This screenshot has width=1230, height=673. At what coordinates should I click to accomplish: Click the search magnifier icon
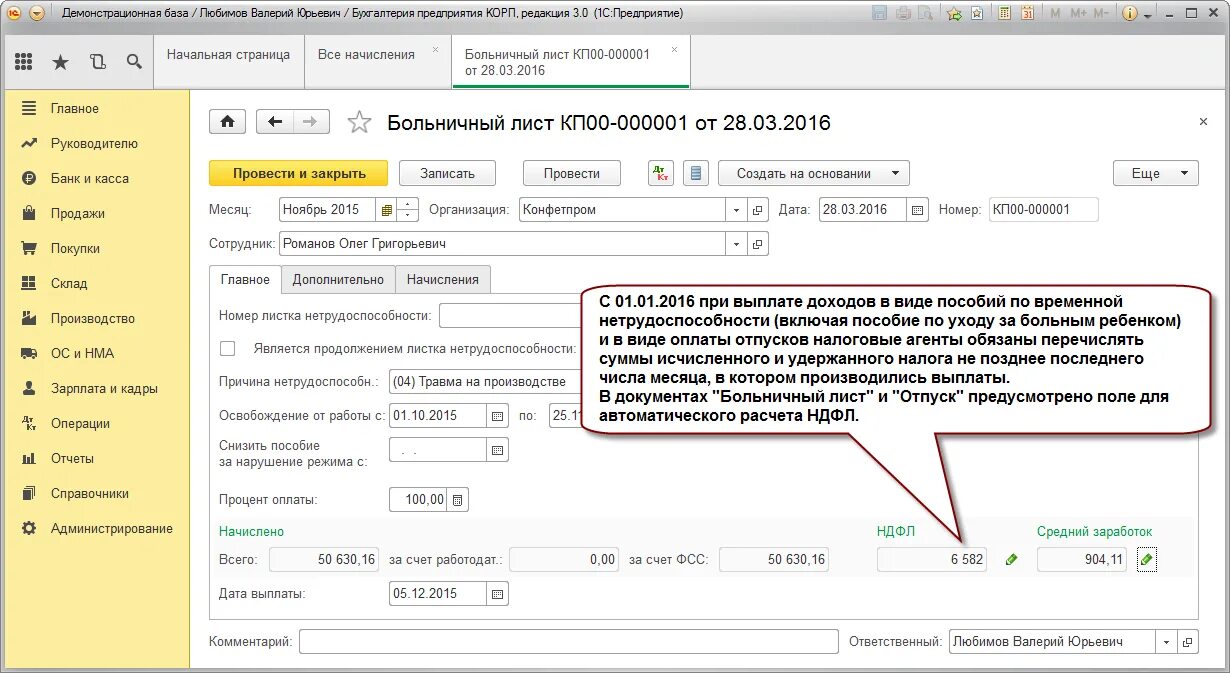(133, 62)
